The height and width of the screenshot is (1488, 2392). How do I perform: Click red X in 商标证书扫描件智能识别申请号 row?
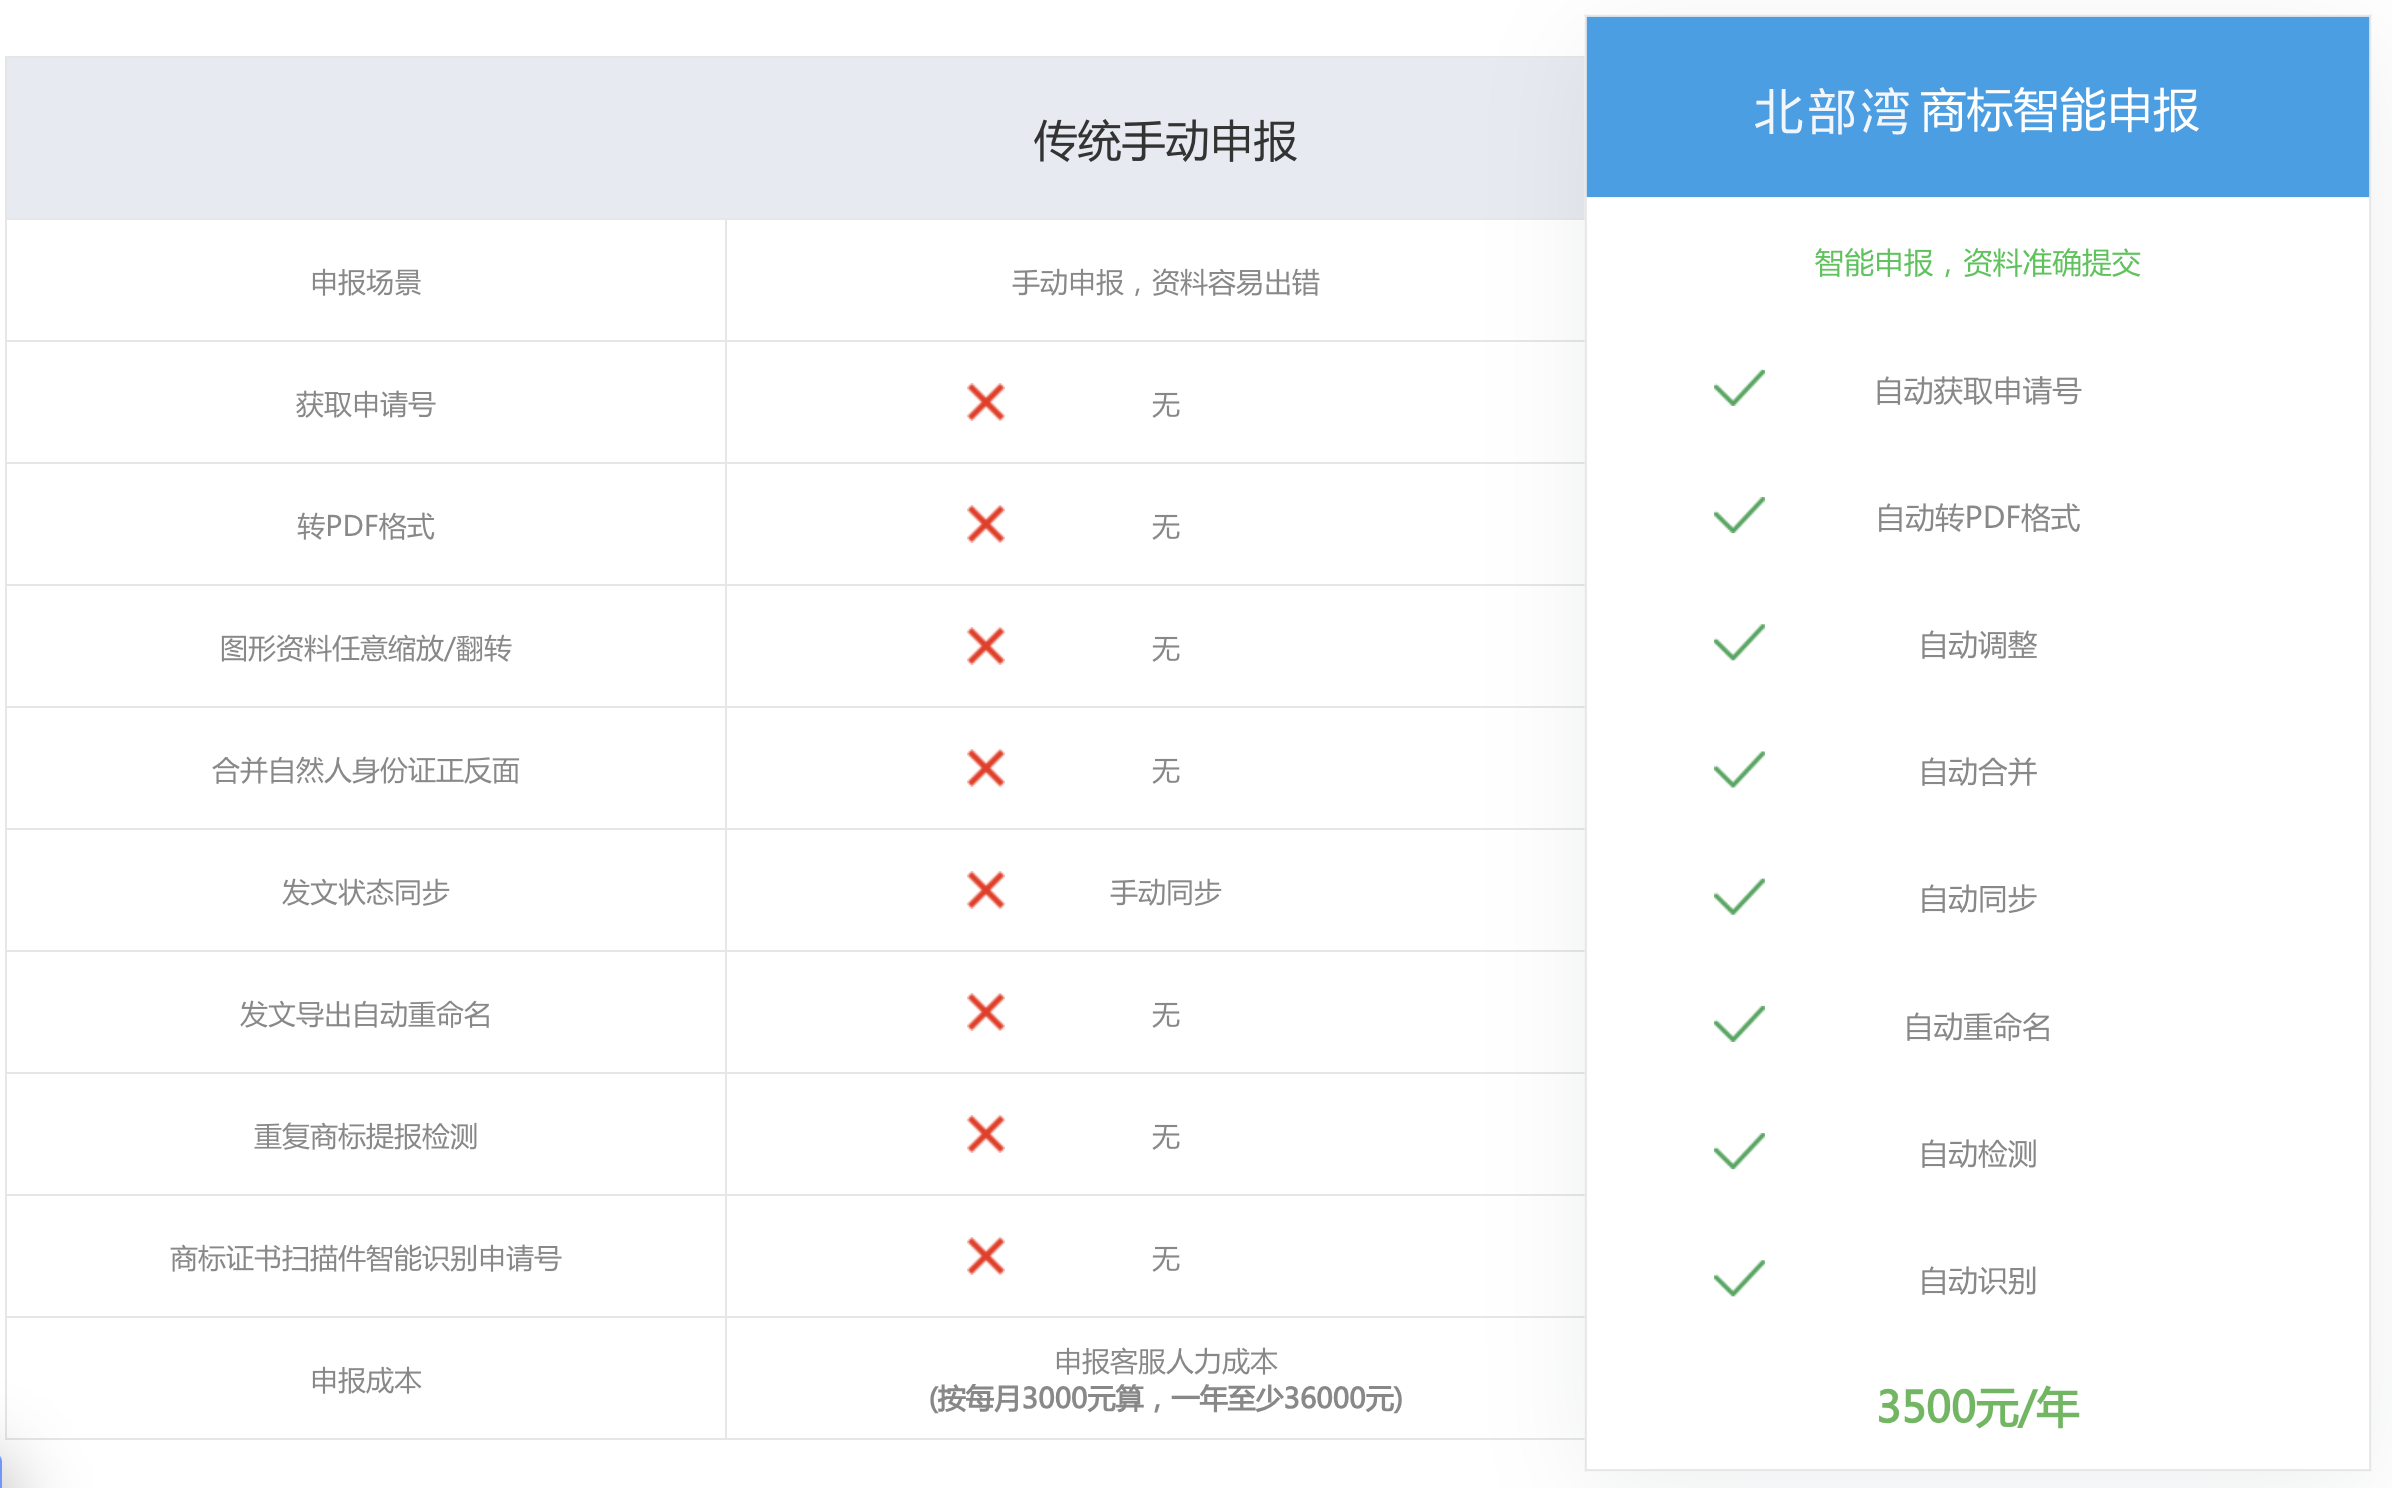985,1257
